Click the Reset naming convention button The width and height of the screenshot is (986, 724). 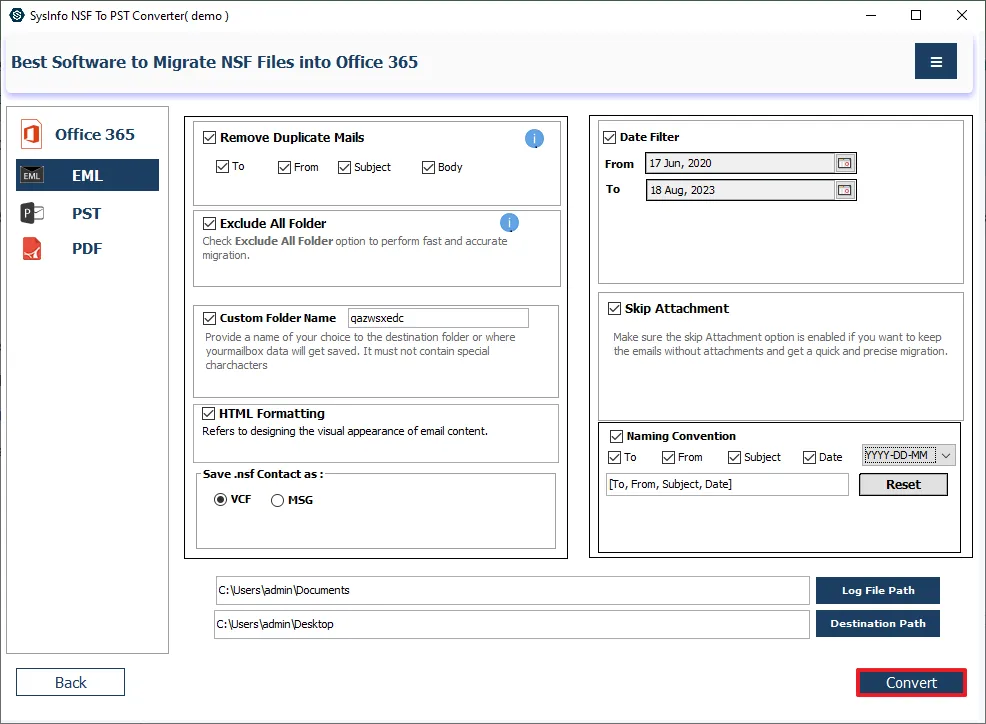pos(903,484)
